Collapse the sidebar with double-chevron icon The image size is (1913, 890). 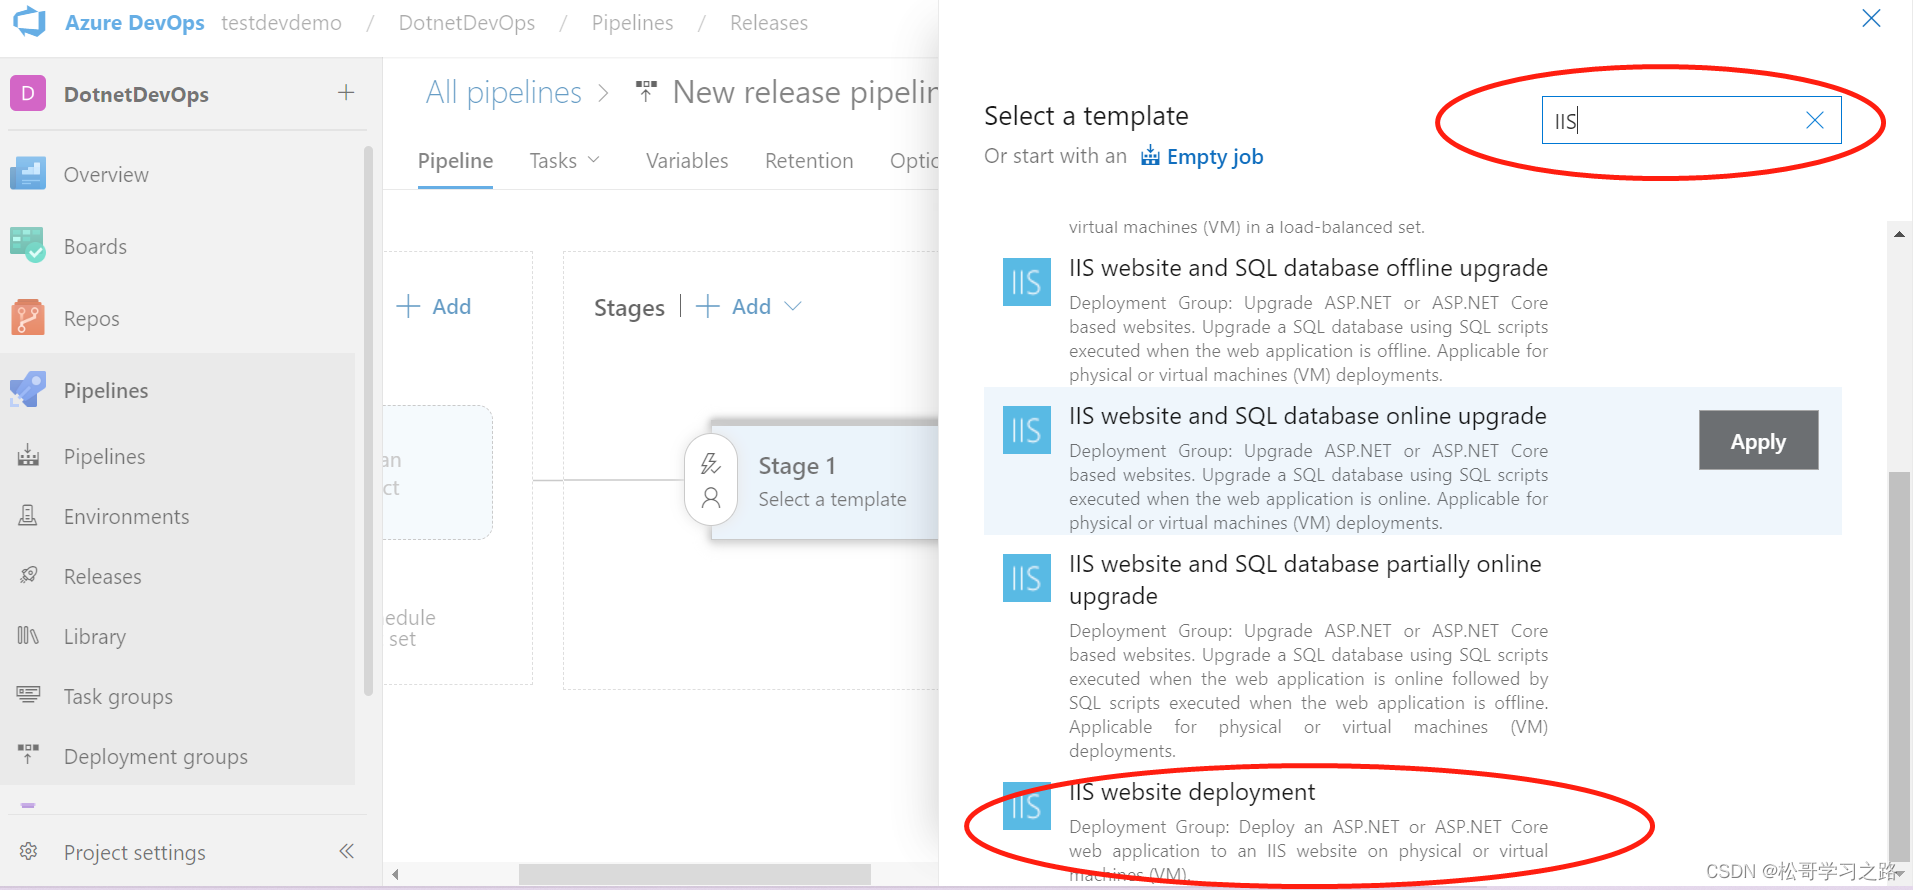pyautogui.click(x=346, y=851)
